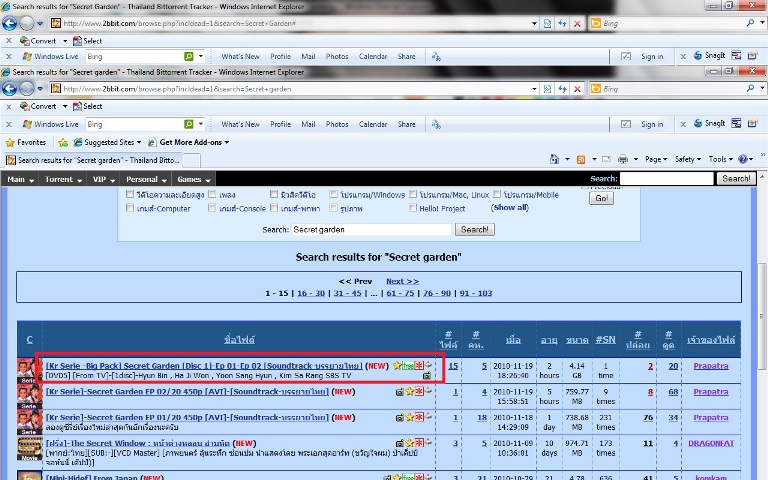Click Print icon in command bar
Image resolution: width=768 pixels, height=480 pixels.
click(x=623, y=159)
